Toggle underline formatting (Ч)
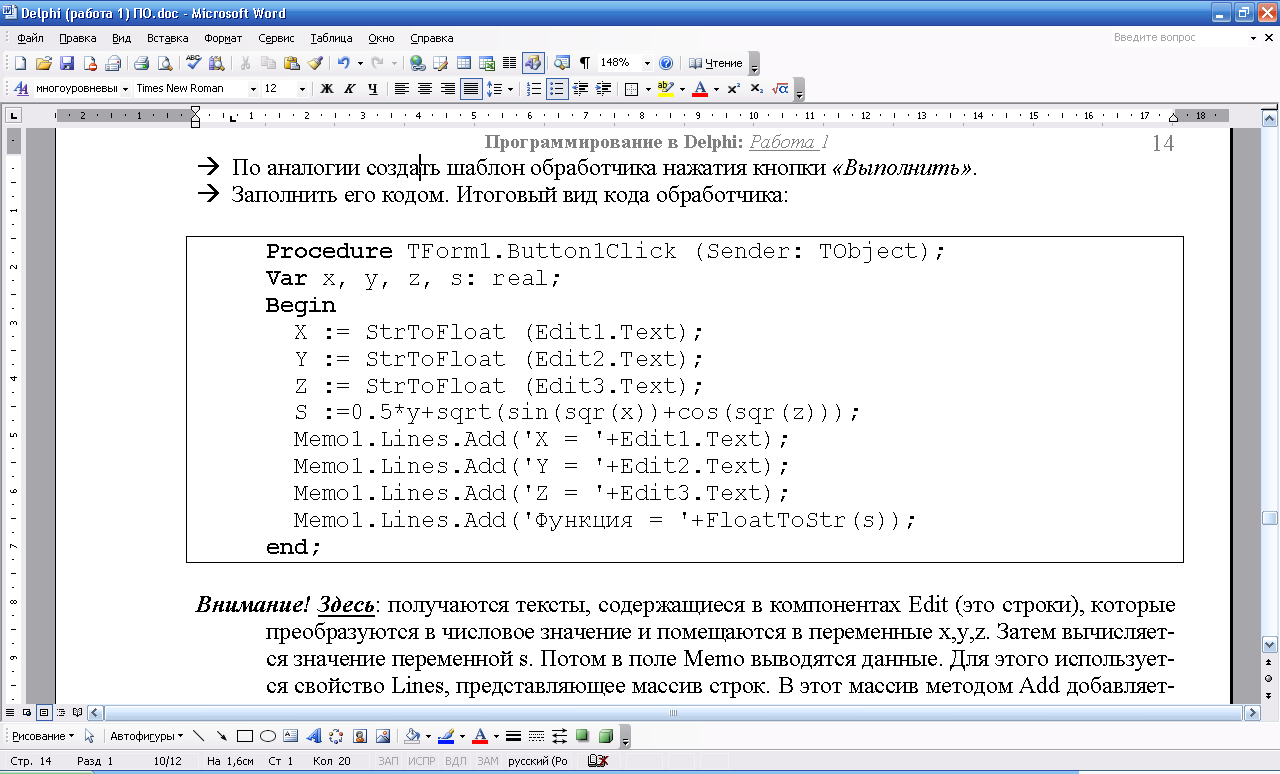Image resolution: width=1280 pixels, height=774 pixels. [x=373, y=89]
